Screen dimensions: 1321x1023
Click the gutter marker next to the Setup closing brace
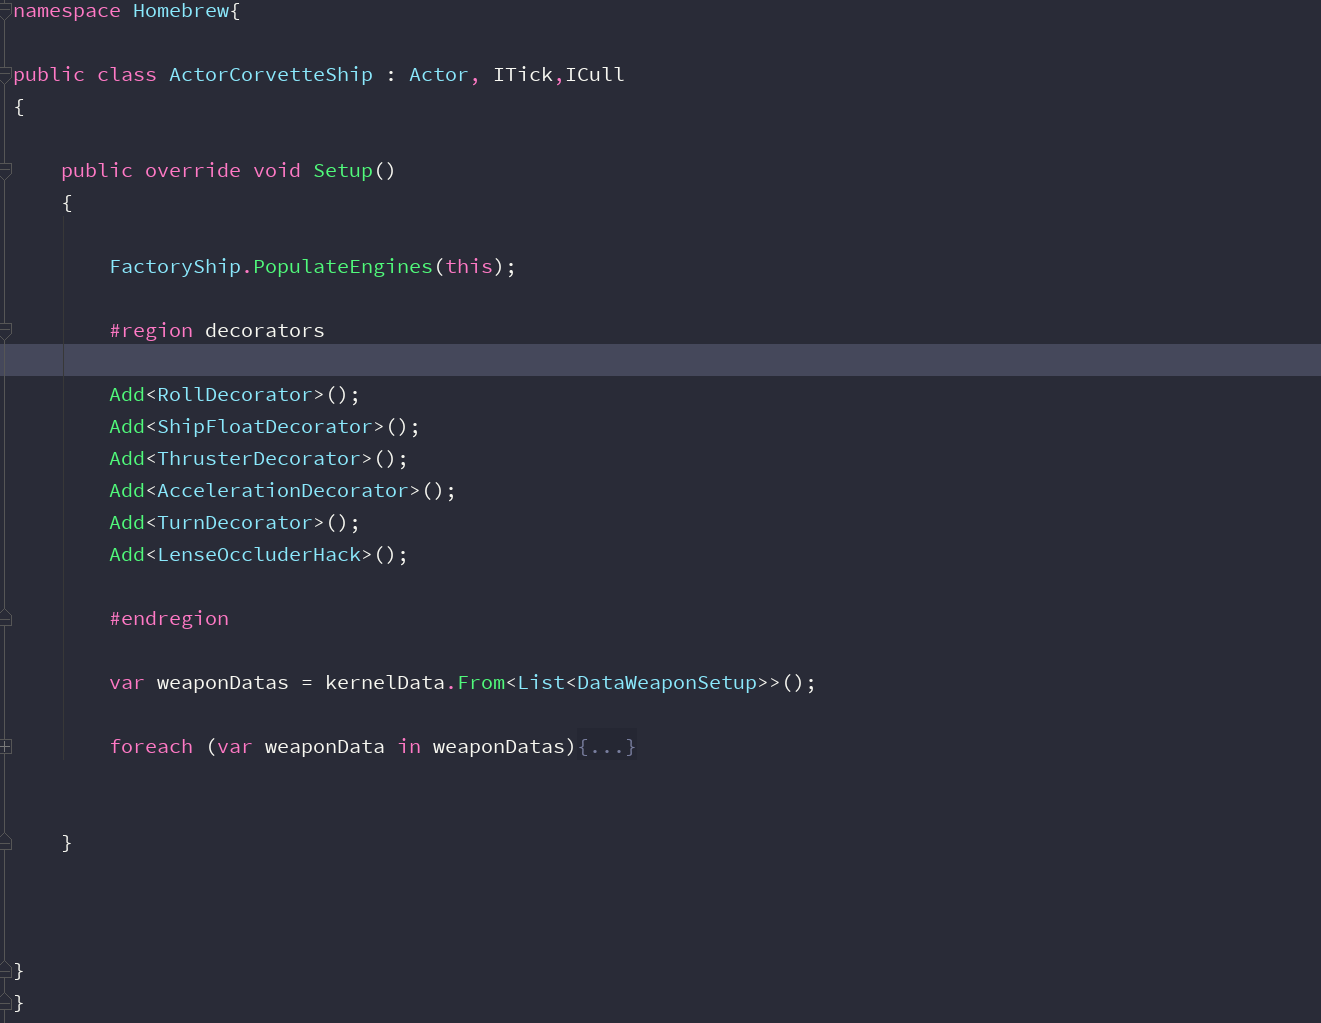[x=5, y=841]
